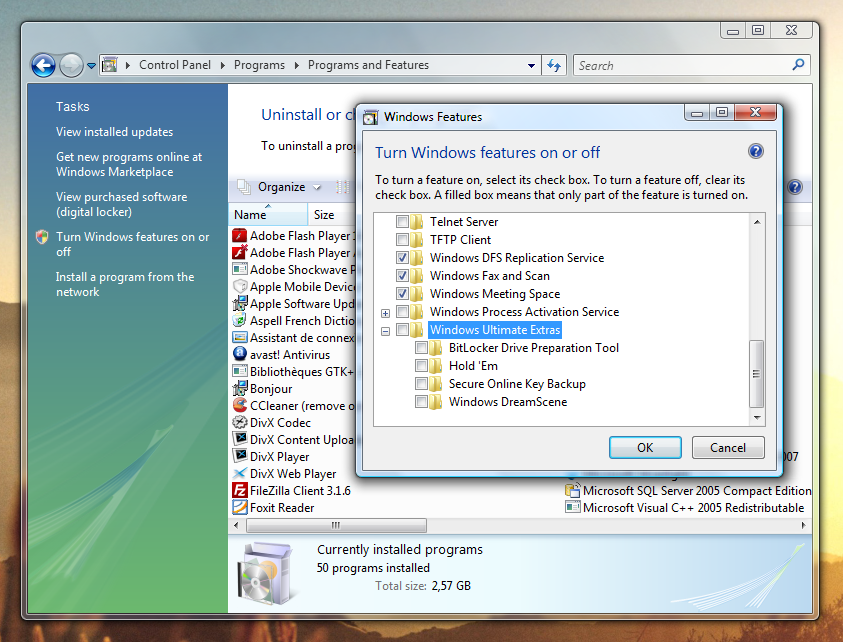Click OK in Windows Features dialog

click(x=645, y=447)
